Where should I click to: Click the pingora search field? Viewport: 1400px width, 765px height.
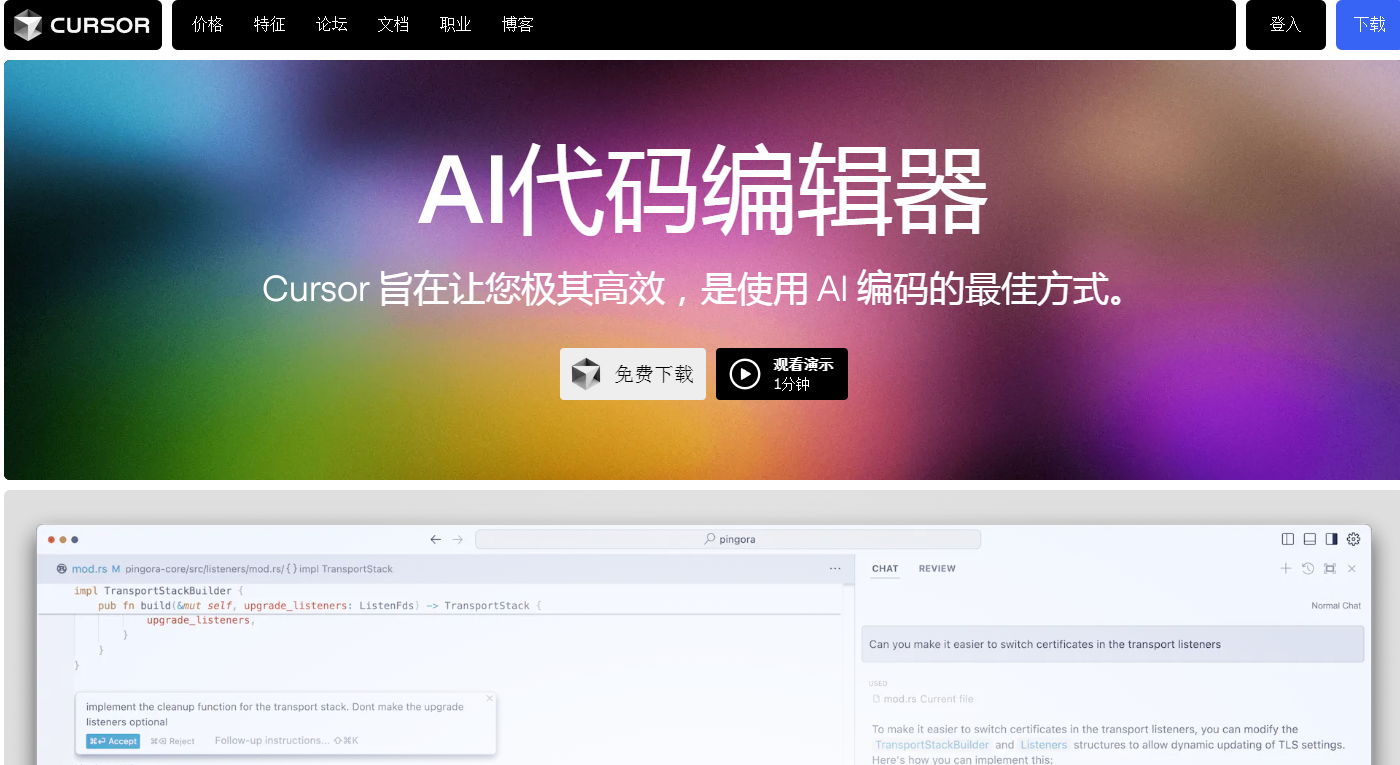[728, 539]
